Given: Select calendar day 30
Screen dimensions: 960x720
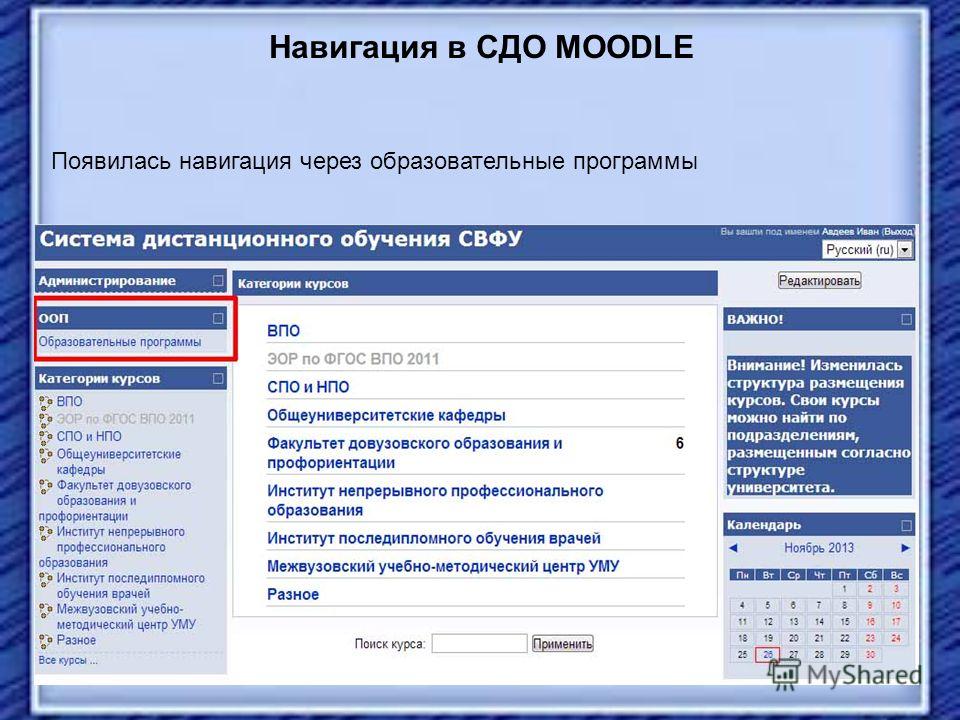Looking at the screenshot, I should (870, 654).
